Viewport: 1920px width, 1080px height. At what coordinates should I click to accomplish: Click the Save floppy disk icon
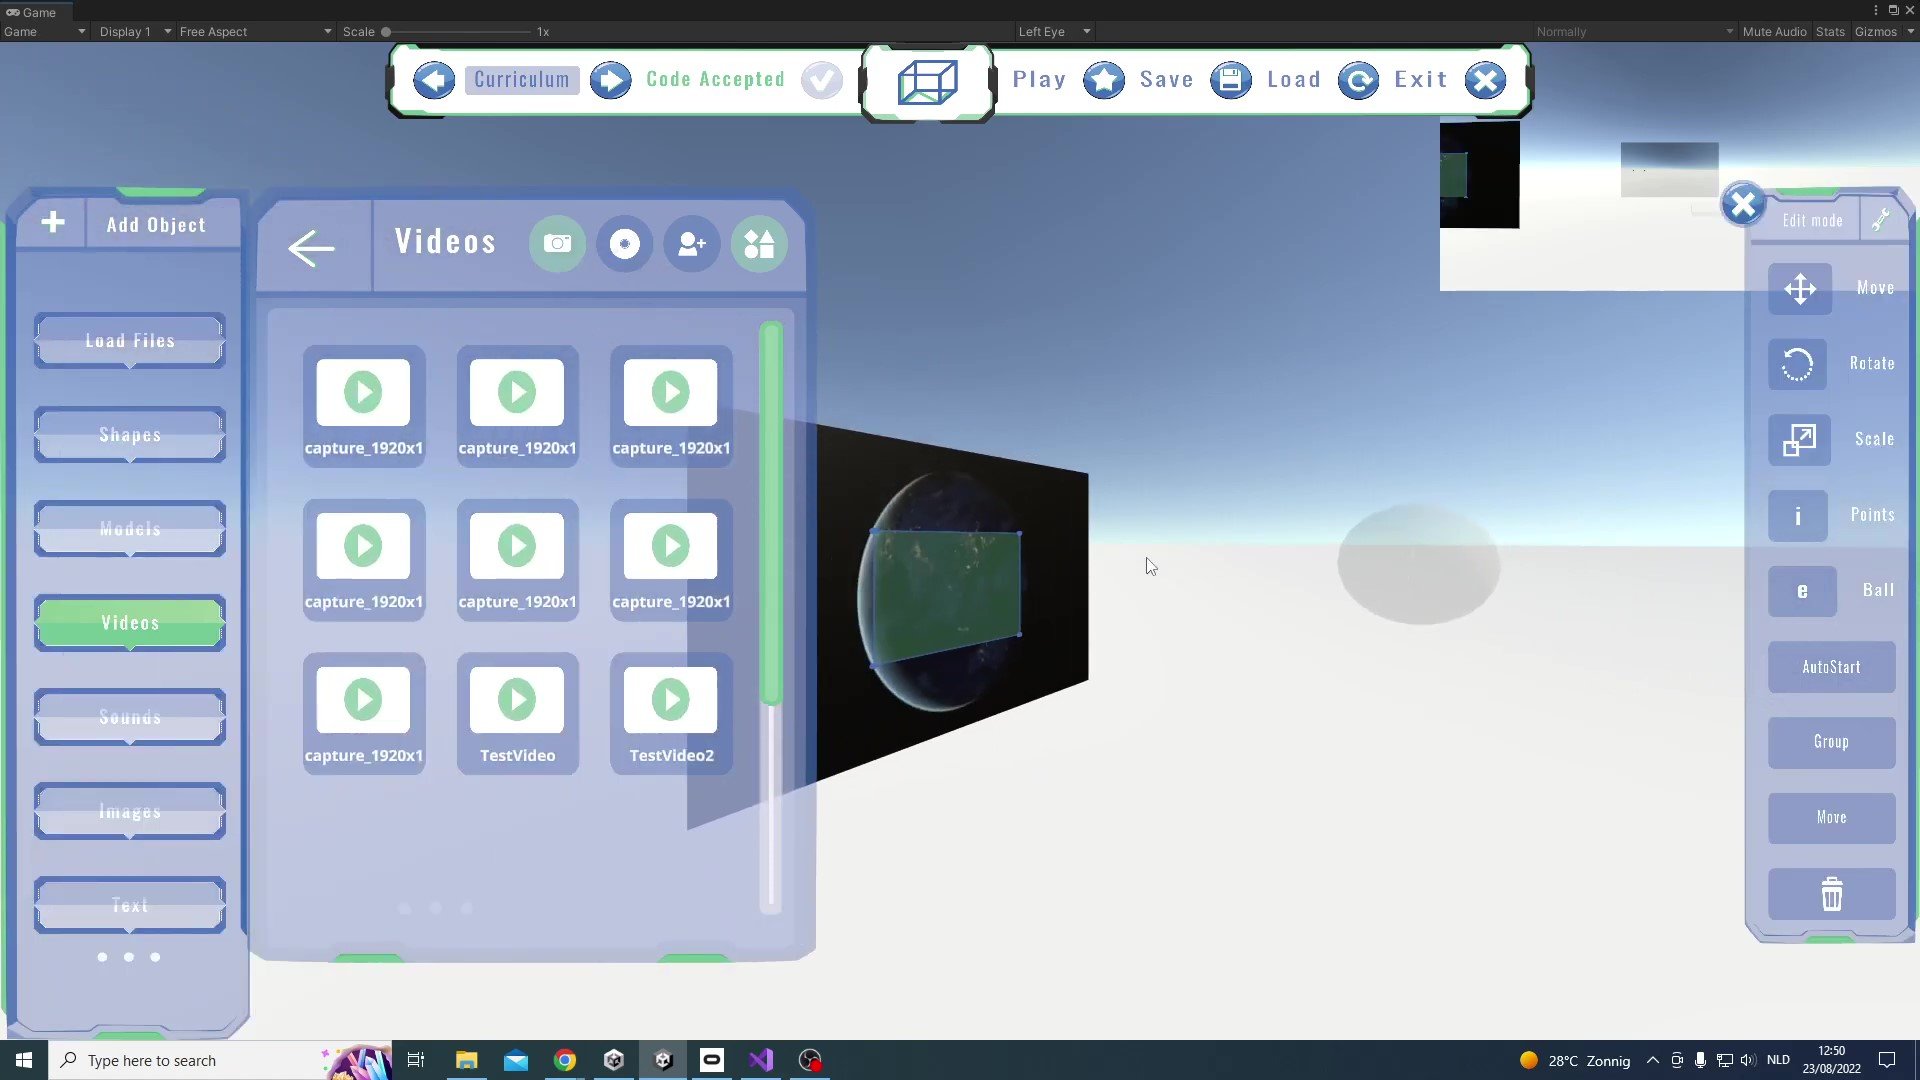coord(1231,80)
